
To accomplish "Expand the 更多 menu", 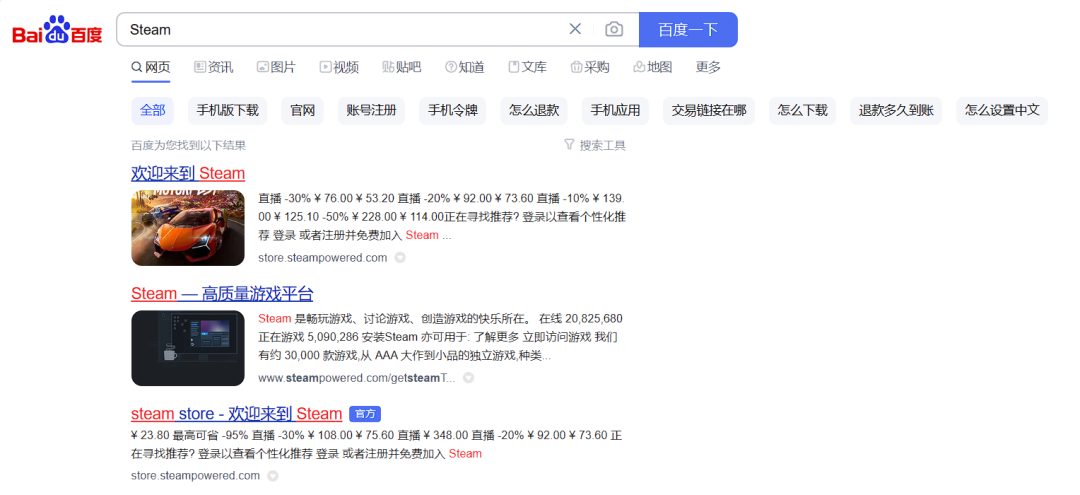I will point(708,67).
